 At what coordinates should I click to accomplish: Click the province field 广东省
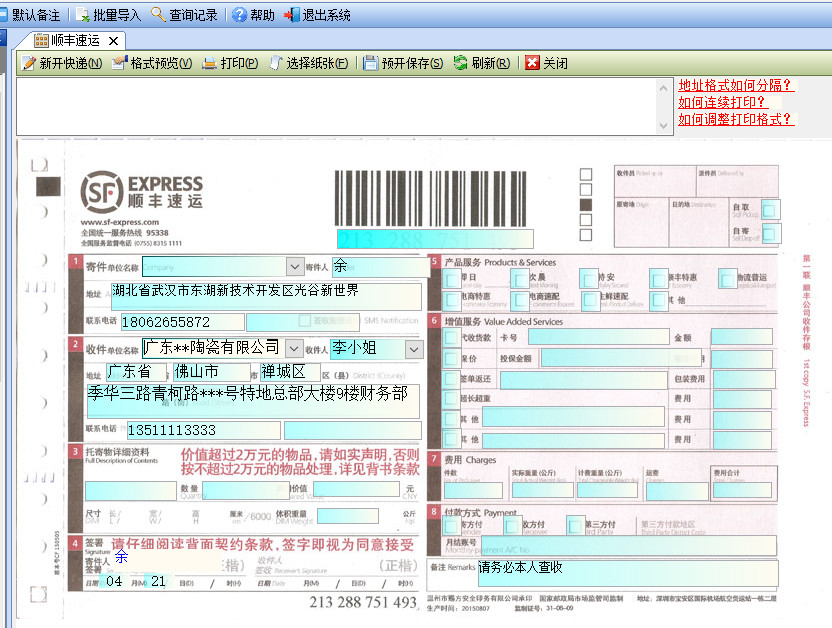point(136,372)
